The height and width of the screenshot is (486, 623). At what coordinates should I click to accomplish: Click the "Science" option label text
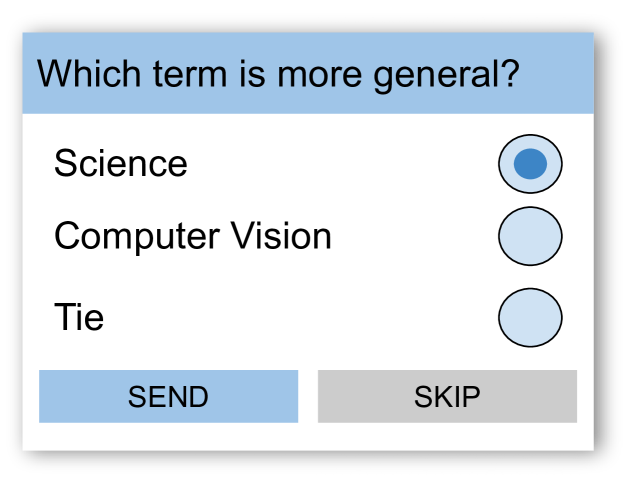click(x=121, y=164)
